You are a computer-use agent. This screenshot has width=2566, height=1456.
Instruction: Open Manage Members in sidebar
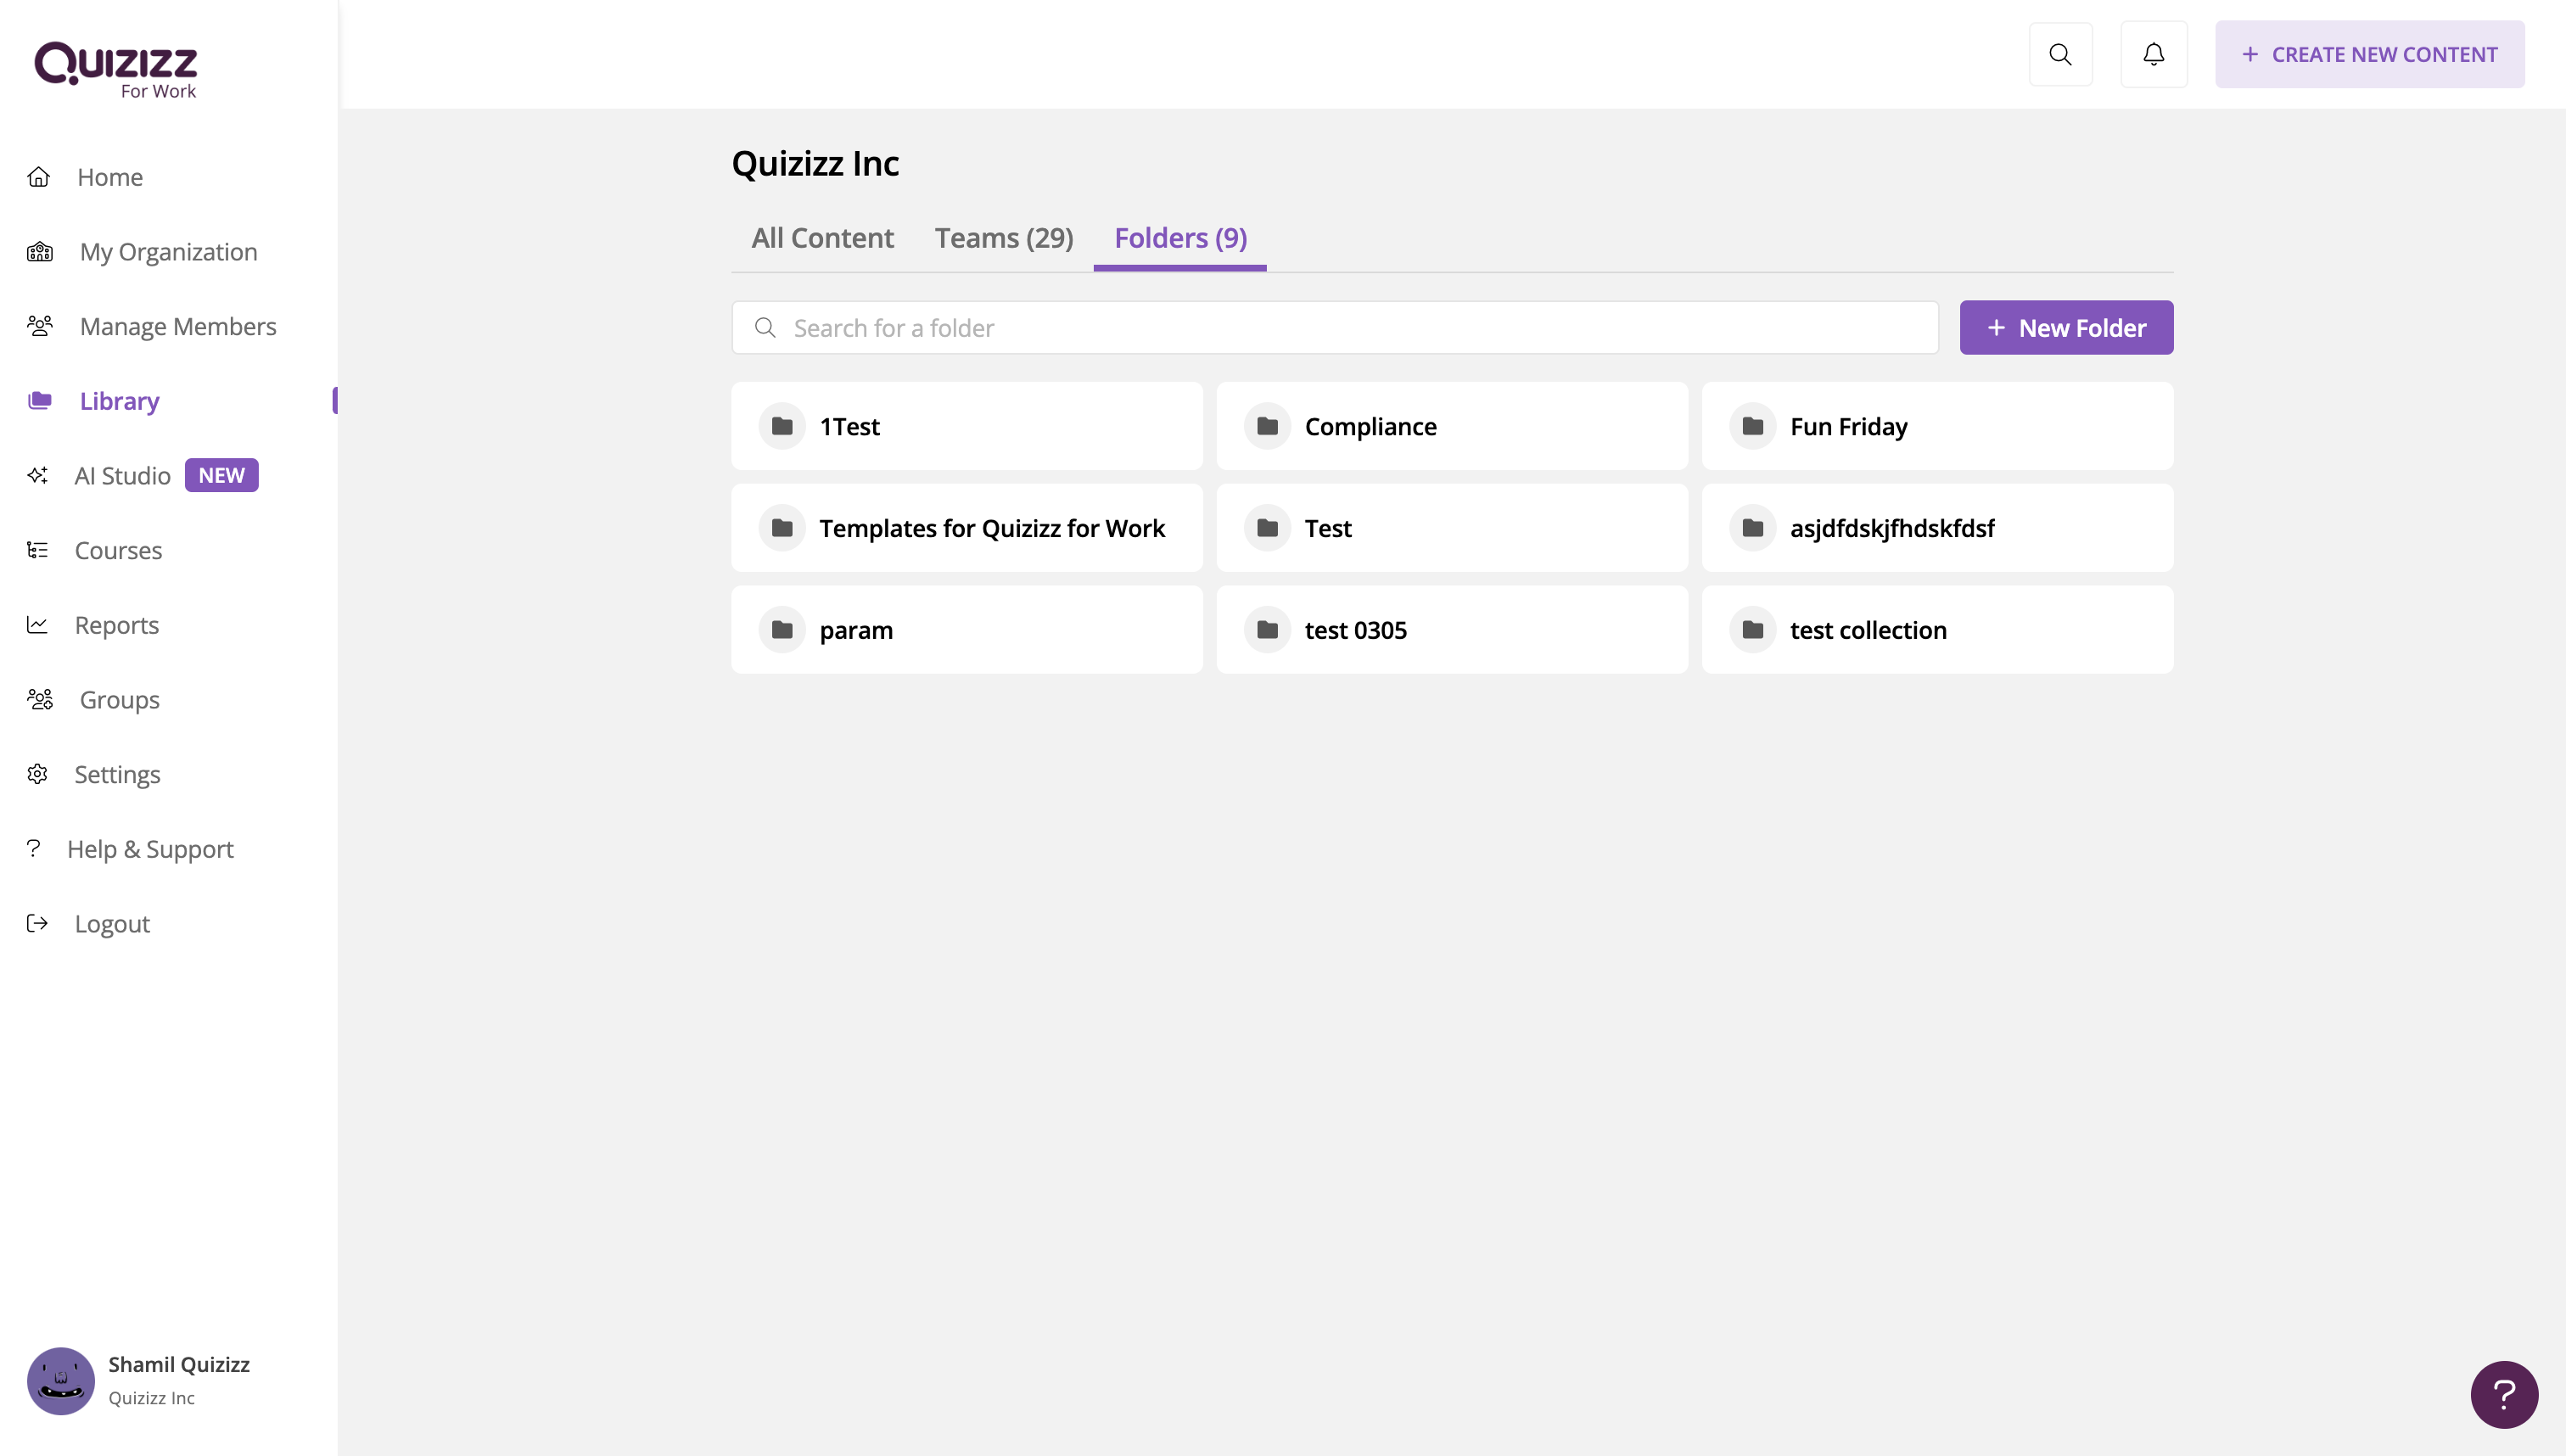(177, 326)
